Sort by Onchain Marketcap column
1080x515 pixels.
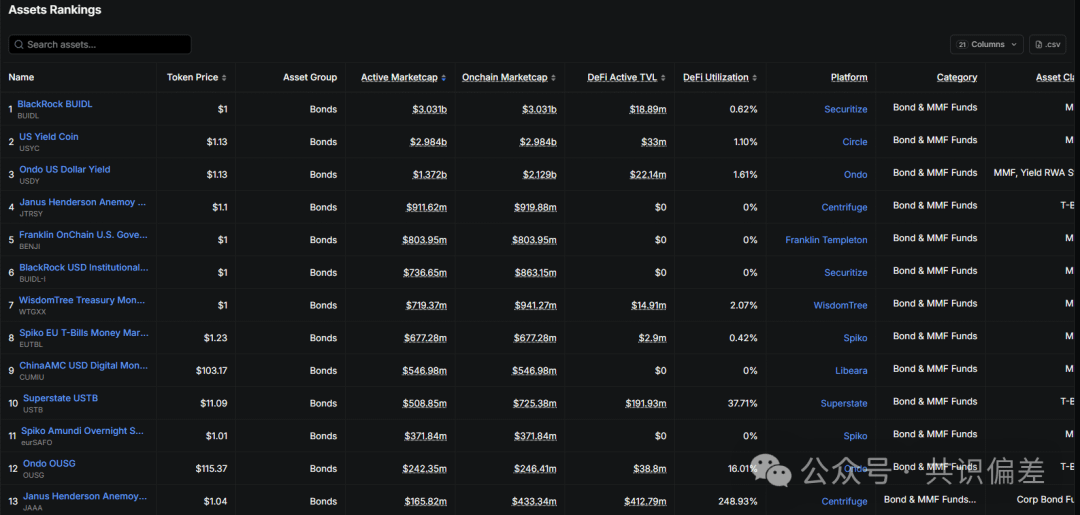509,78
